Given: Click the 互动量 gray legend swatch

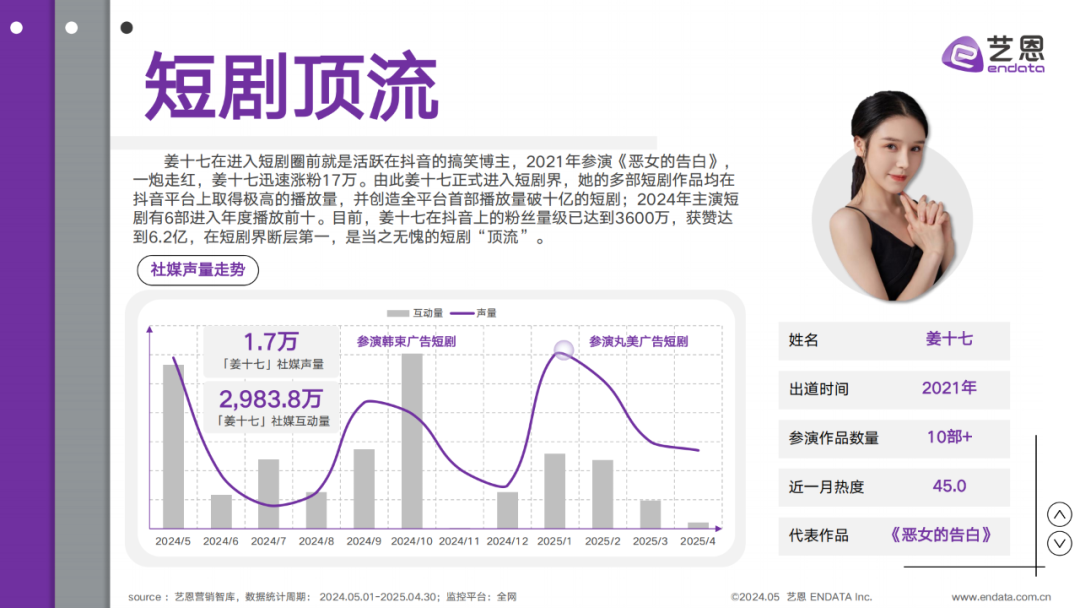Looking at the screenshot, I should coord(397,313).
